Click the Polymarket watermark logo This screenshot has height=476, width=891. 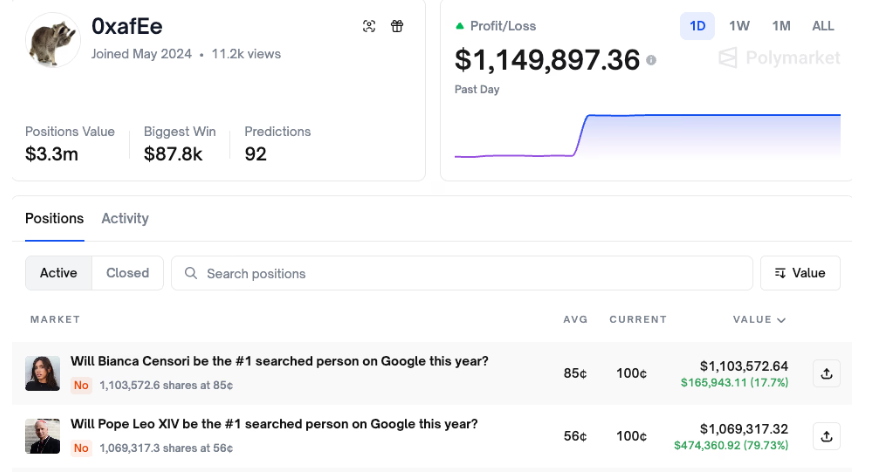(780, 59)
